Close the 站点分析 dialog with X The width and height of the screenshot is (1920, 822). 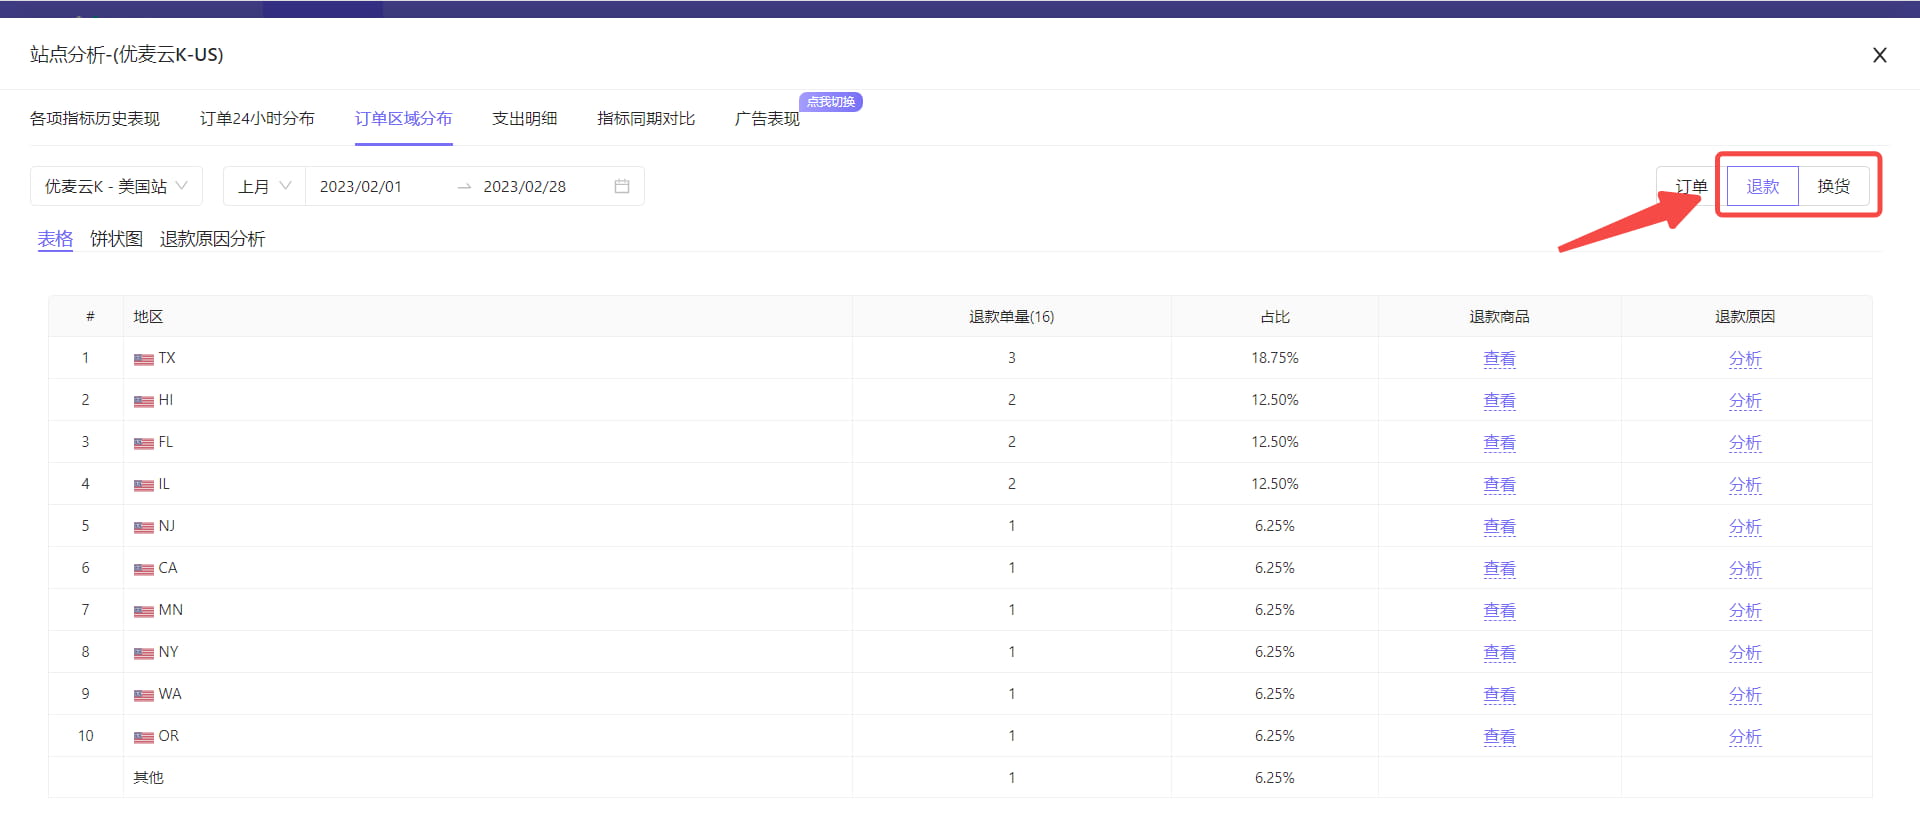tap(1879, 55)
